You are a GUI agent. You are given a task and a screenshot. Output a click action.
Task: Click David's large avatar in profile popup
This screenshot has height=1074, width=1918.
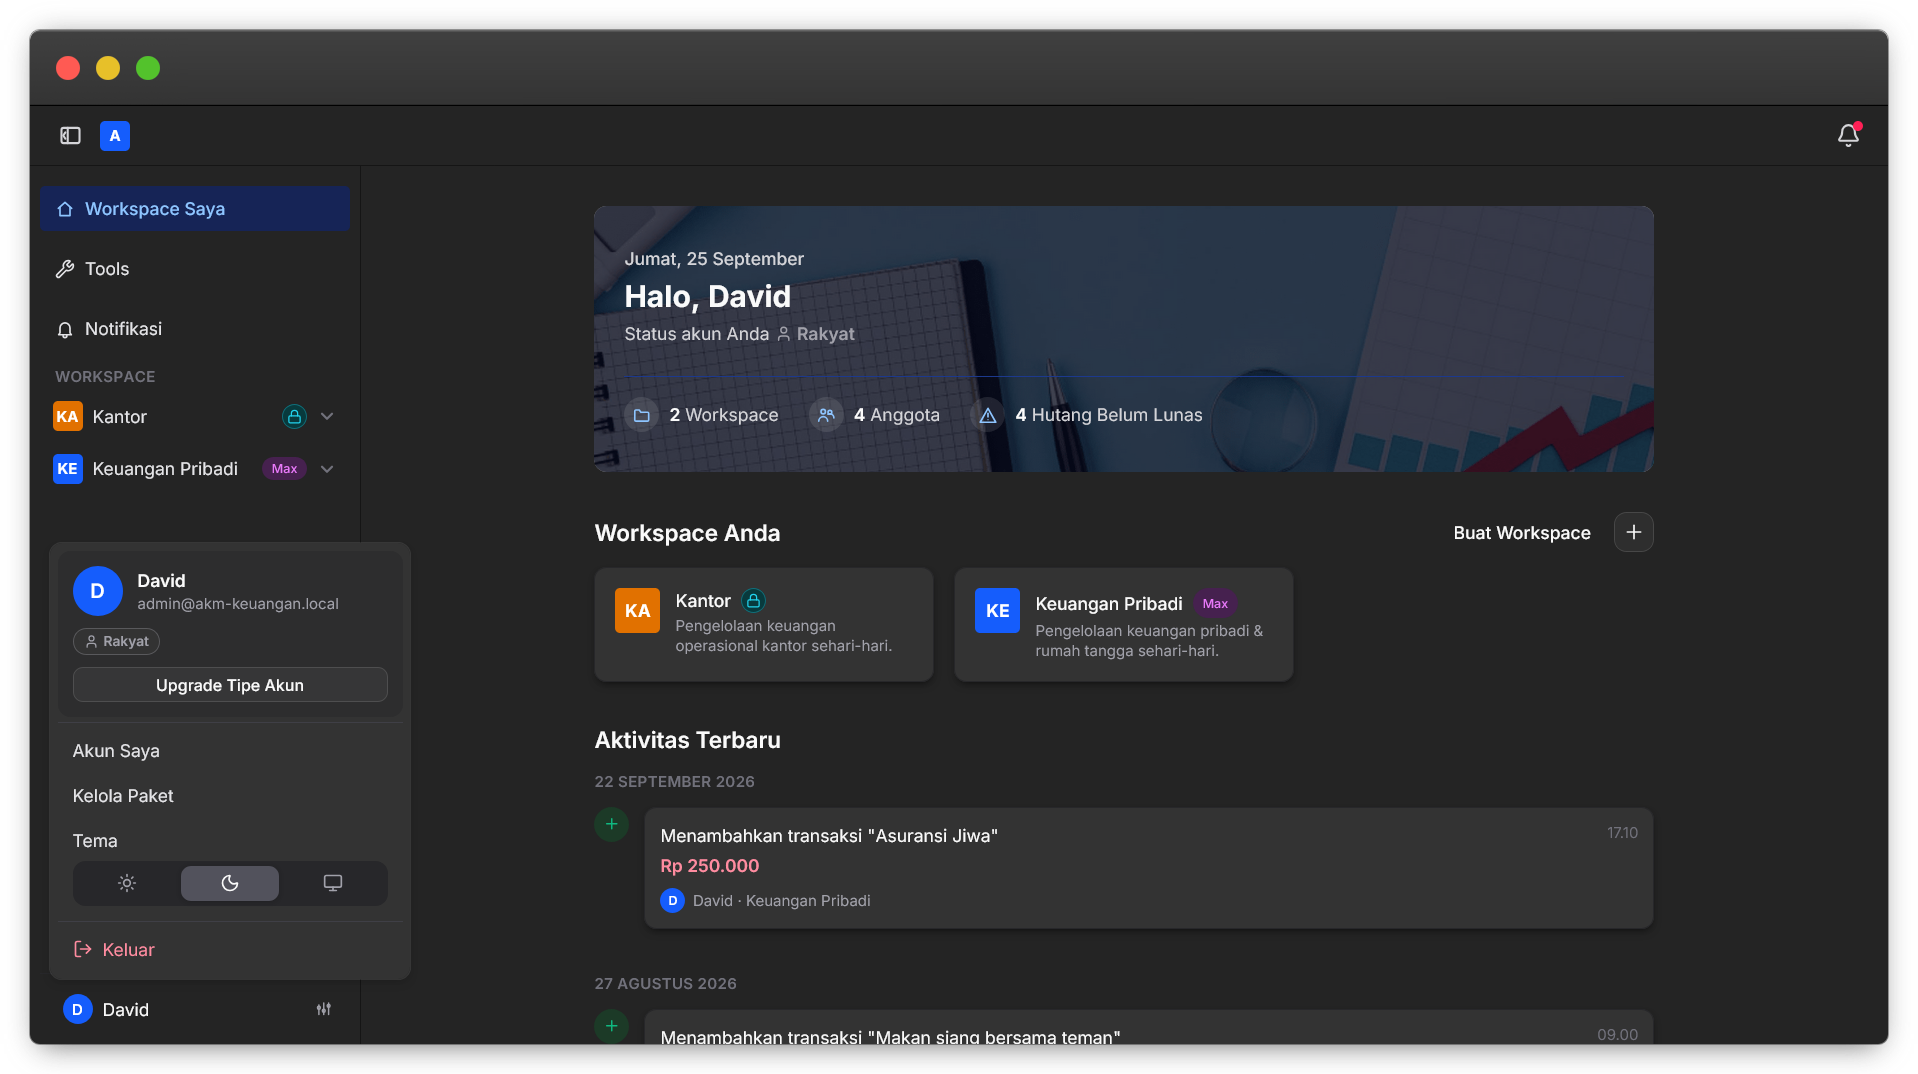(98, 591)
